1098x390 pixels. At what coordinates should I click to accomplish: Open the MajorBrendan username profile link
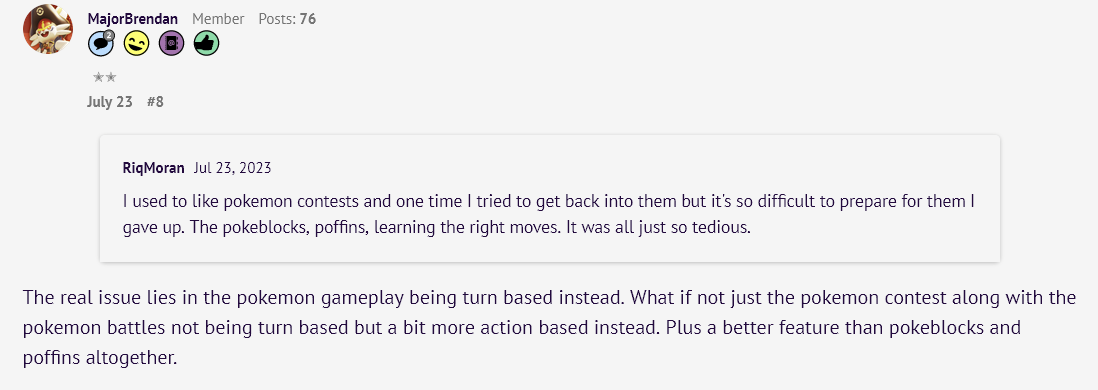click(x=134, y=19)
